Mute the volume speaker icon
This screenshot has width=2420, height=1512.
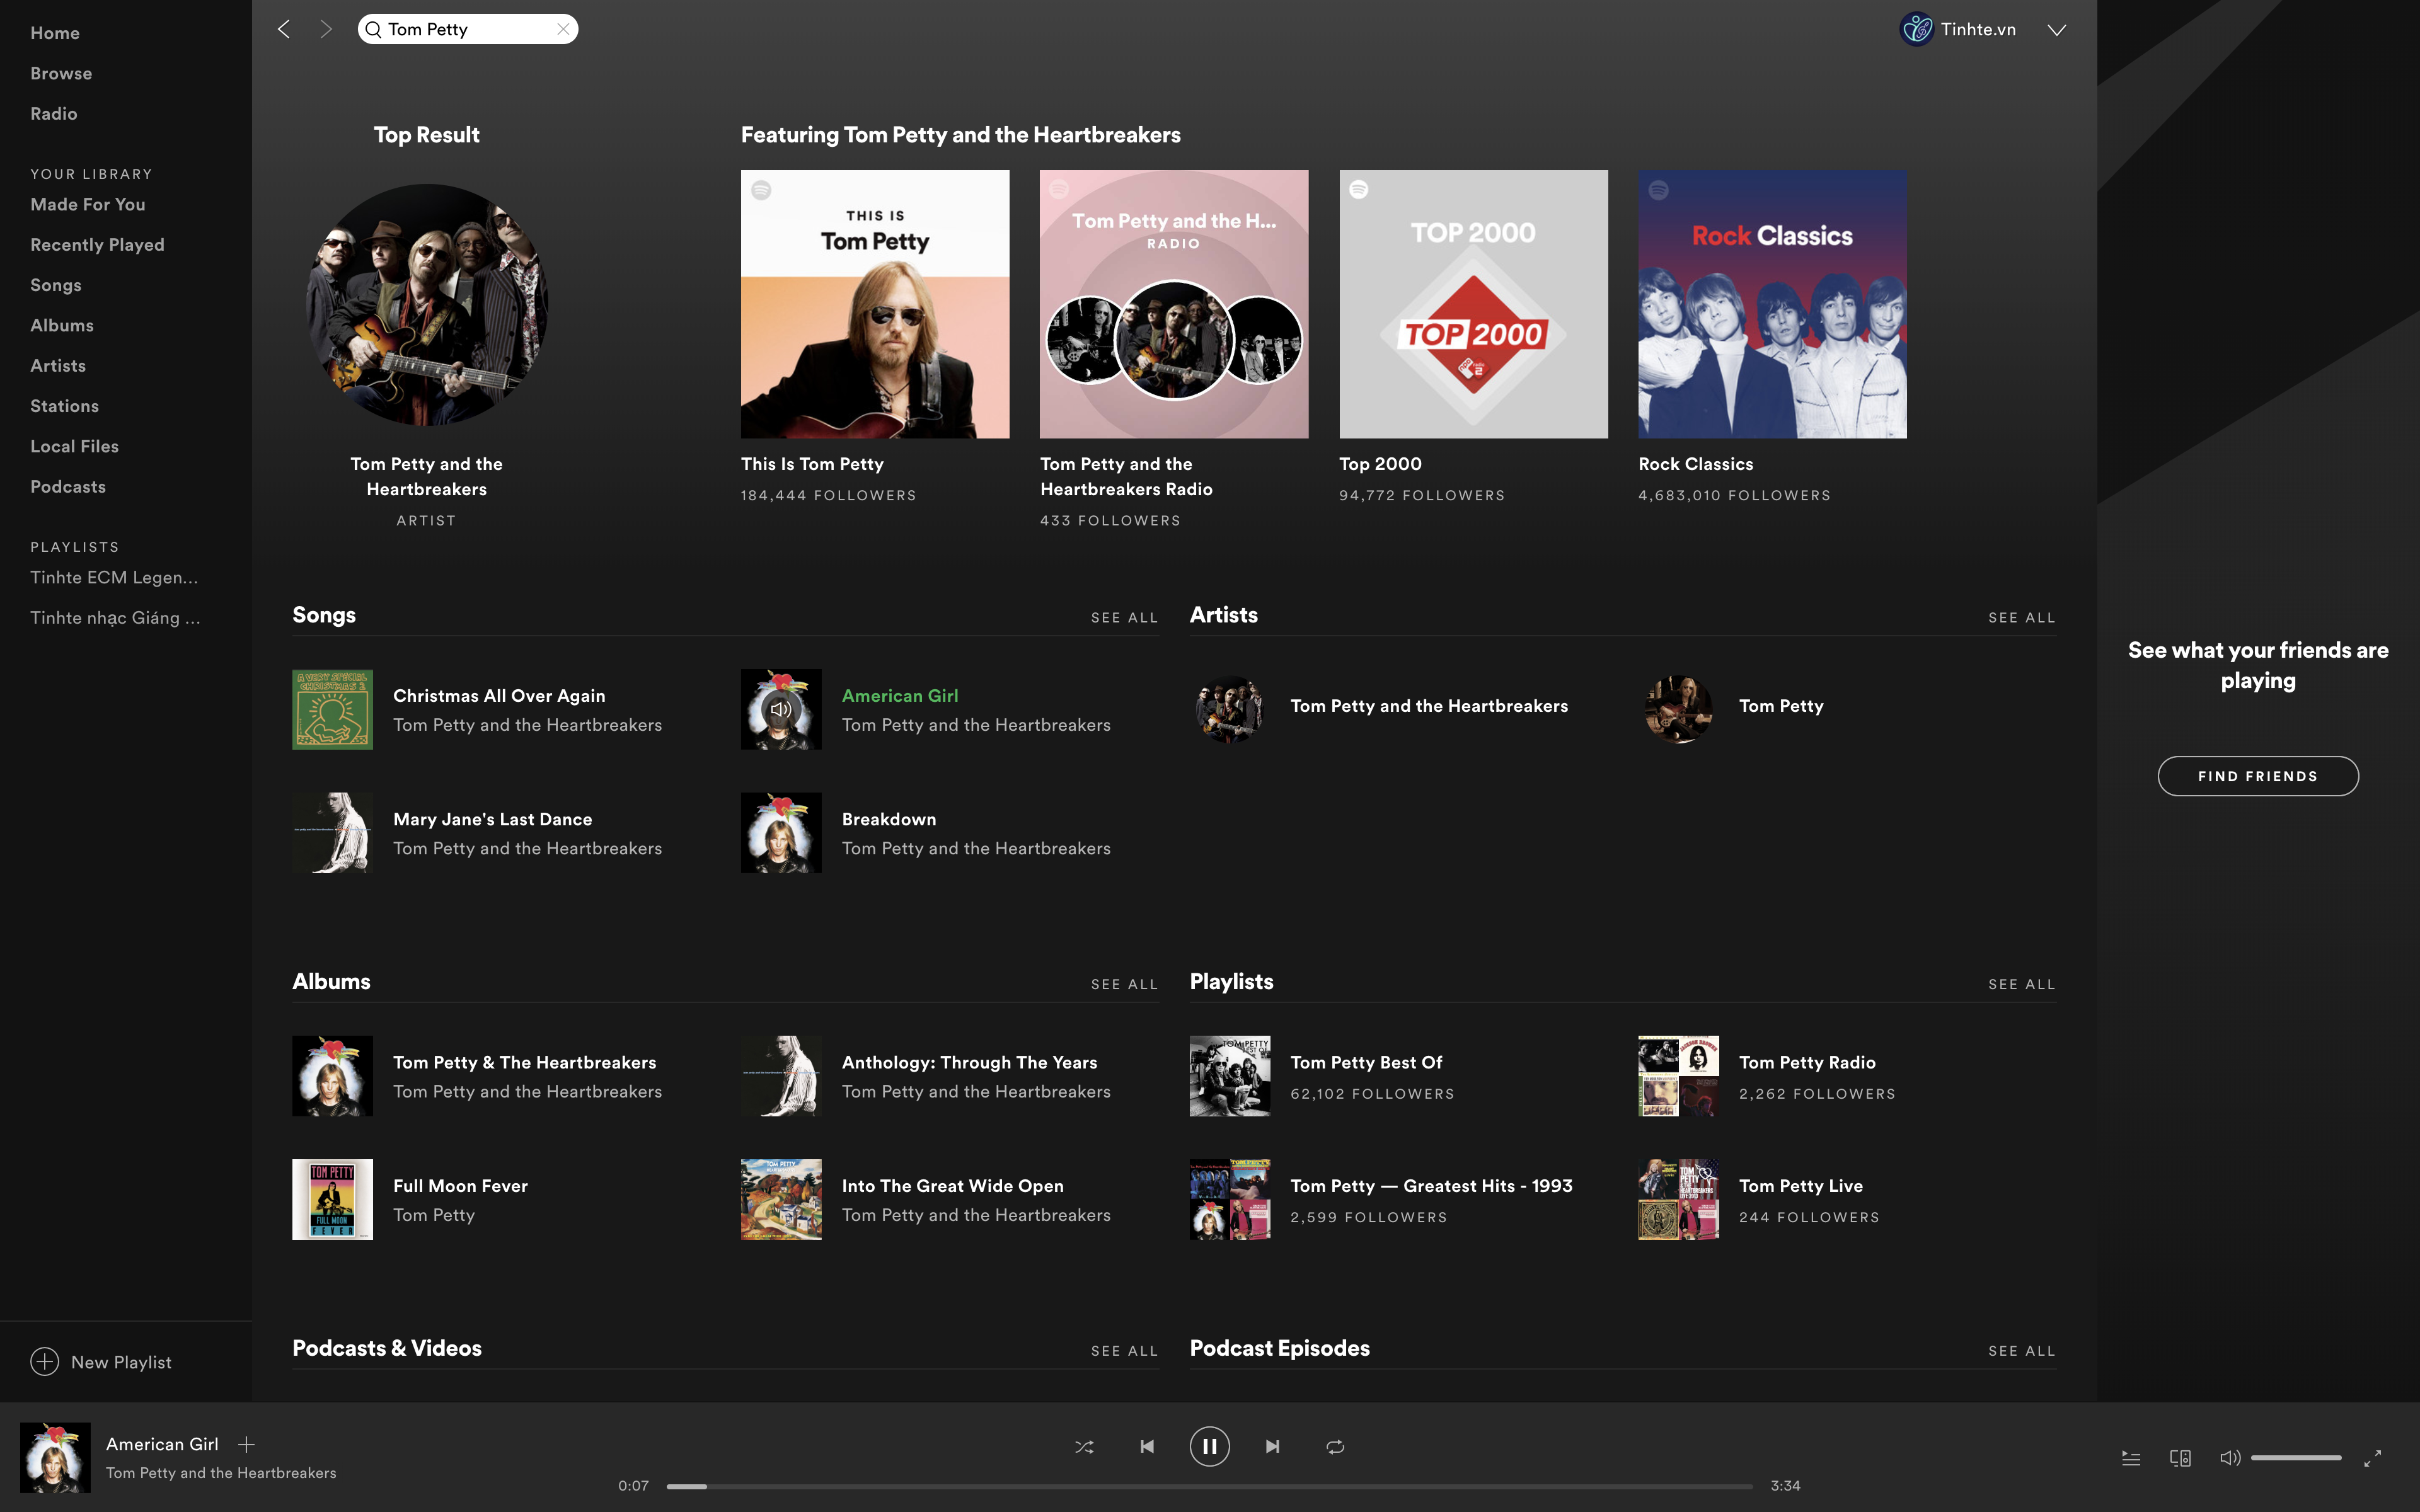[2230, 1458]
